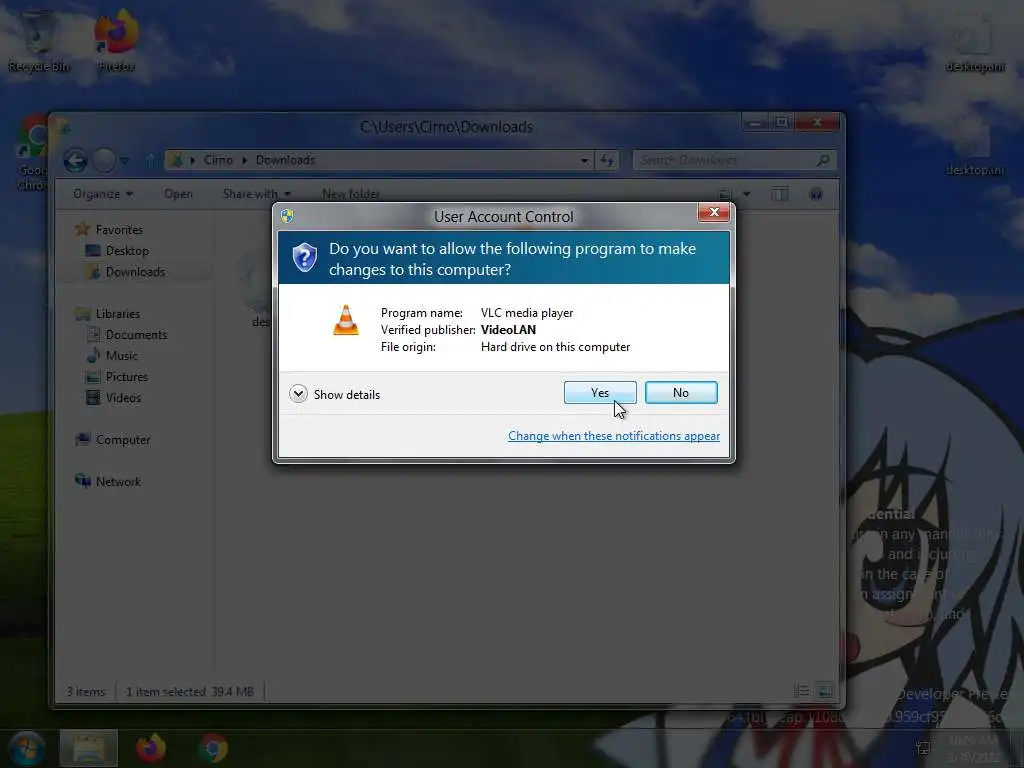Refresh the Downloads folder in Explorer

click(607, 160)
